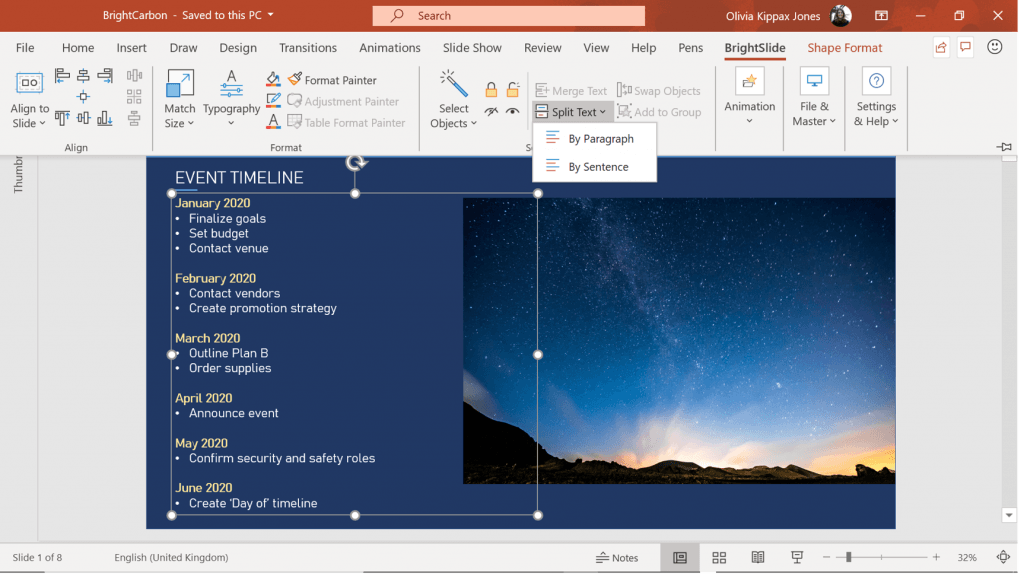Choose By Sentence from Split Text menu
This screenshot has height=579, width=1024.
coord(596,166)
